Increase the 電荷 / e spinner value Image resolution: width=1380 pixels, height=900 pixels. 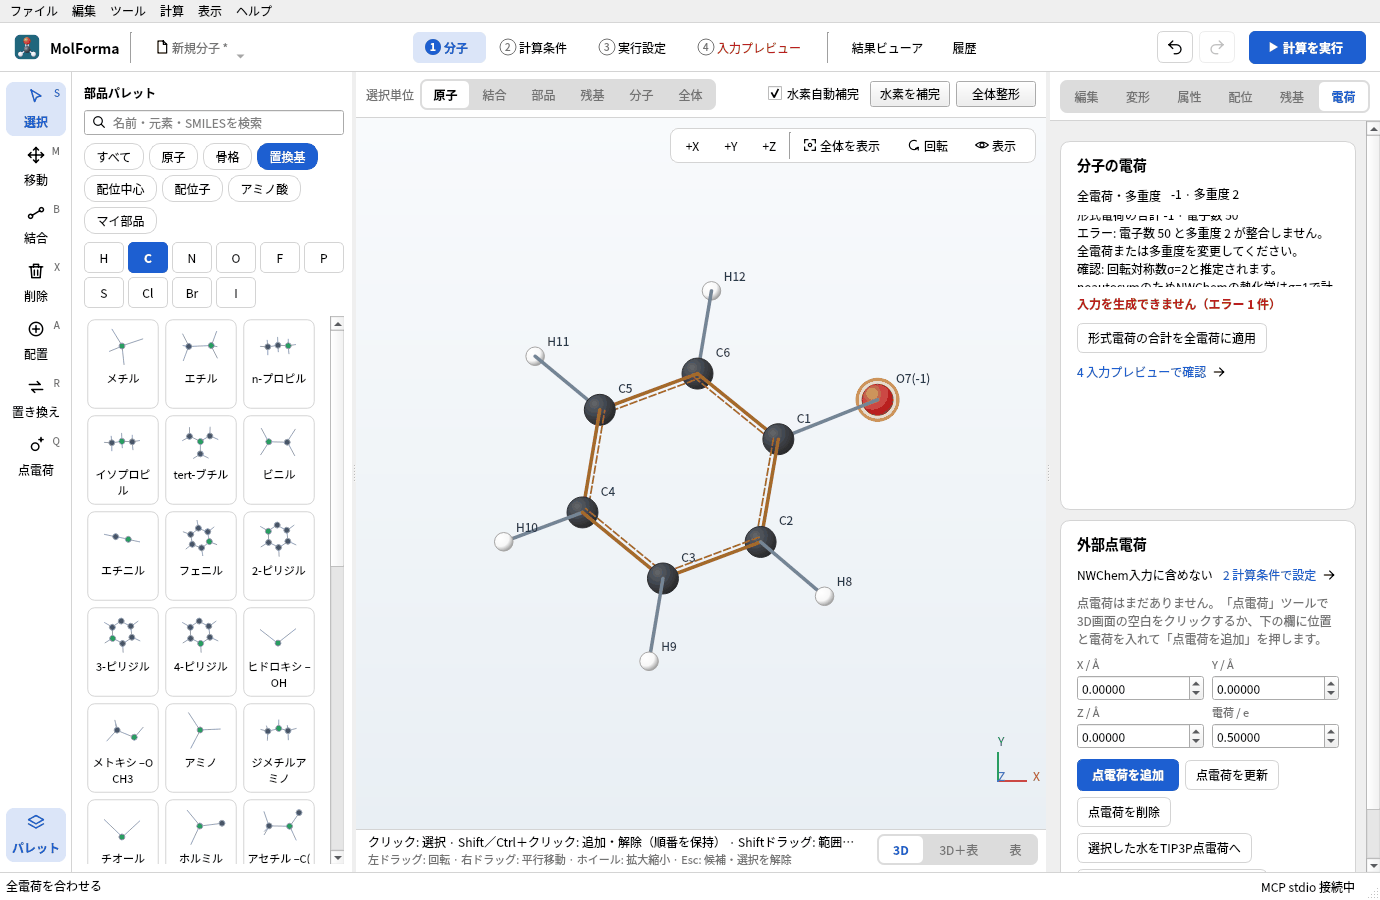click(1331, 731)
